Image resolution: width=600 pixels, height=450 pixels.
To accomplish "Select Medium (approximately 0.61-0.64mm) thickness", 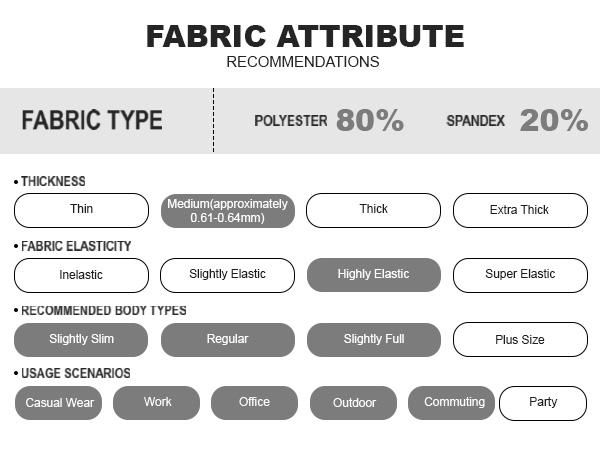I will [228, 210].
